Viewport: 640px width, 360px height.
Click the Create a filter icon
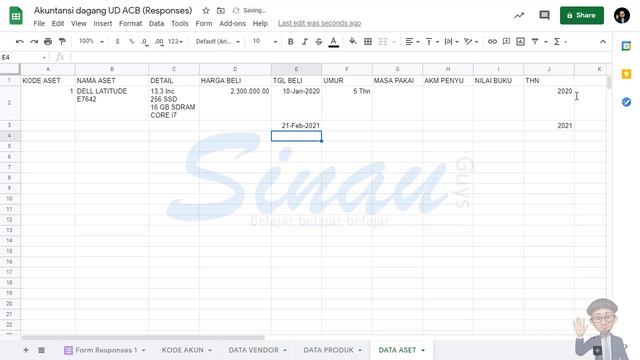click(535, 42)
